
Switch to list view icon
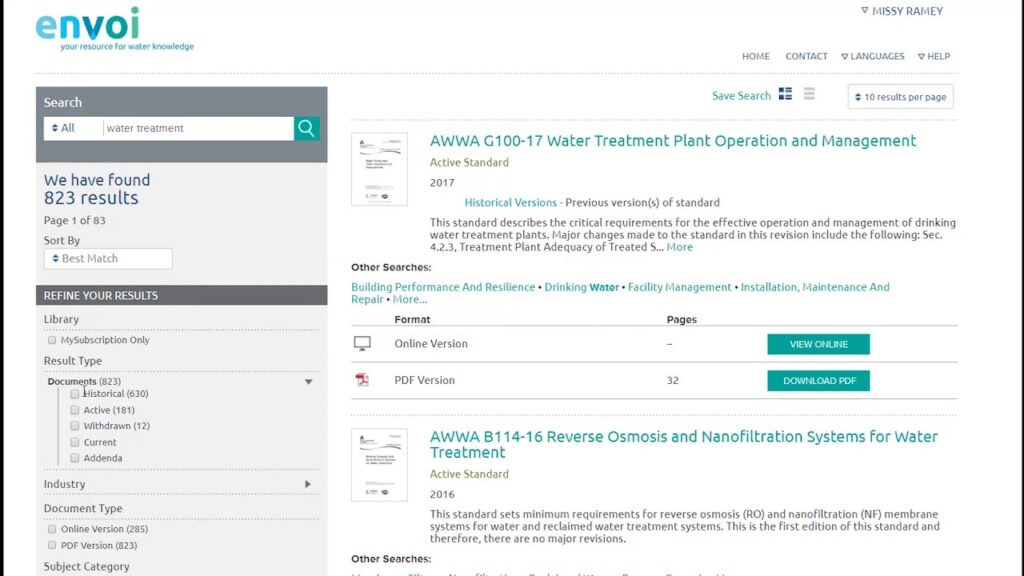pyautogui.click(x=809, y=94)
